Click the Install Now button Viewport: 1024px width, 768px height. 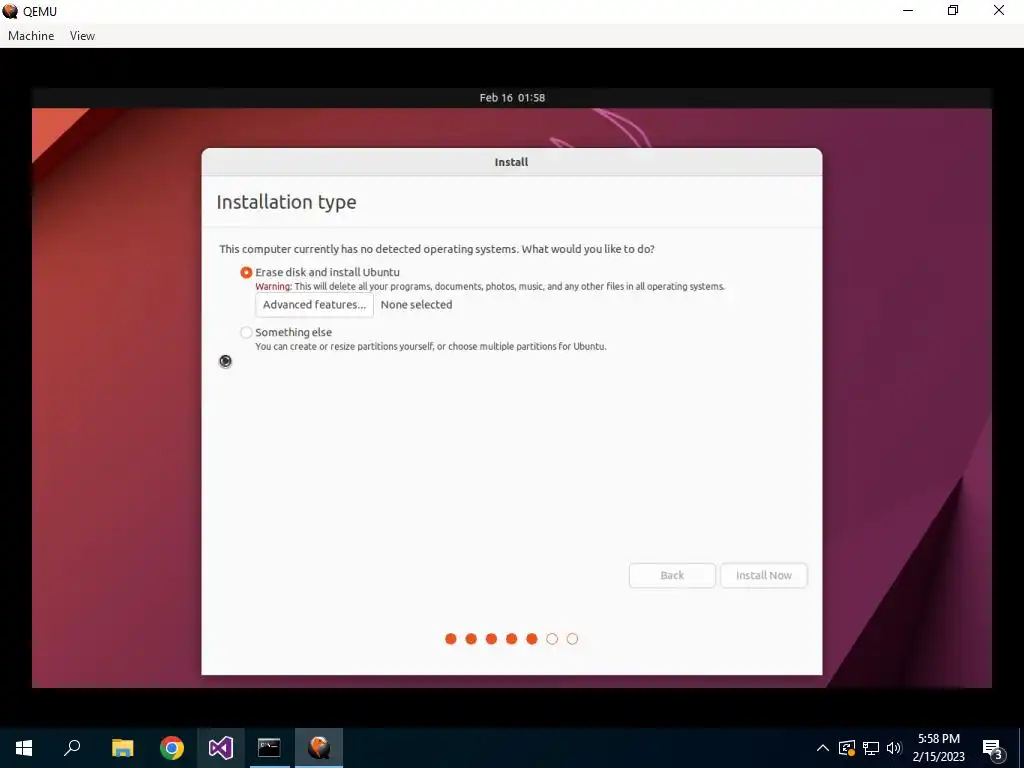(x=763, y=575)
